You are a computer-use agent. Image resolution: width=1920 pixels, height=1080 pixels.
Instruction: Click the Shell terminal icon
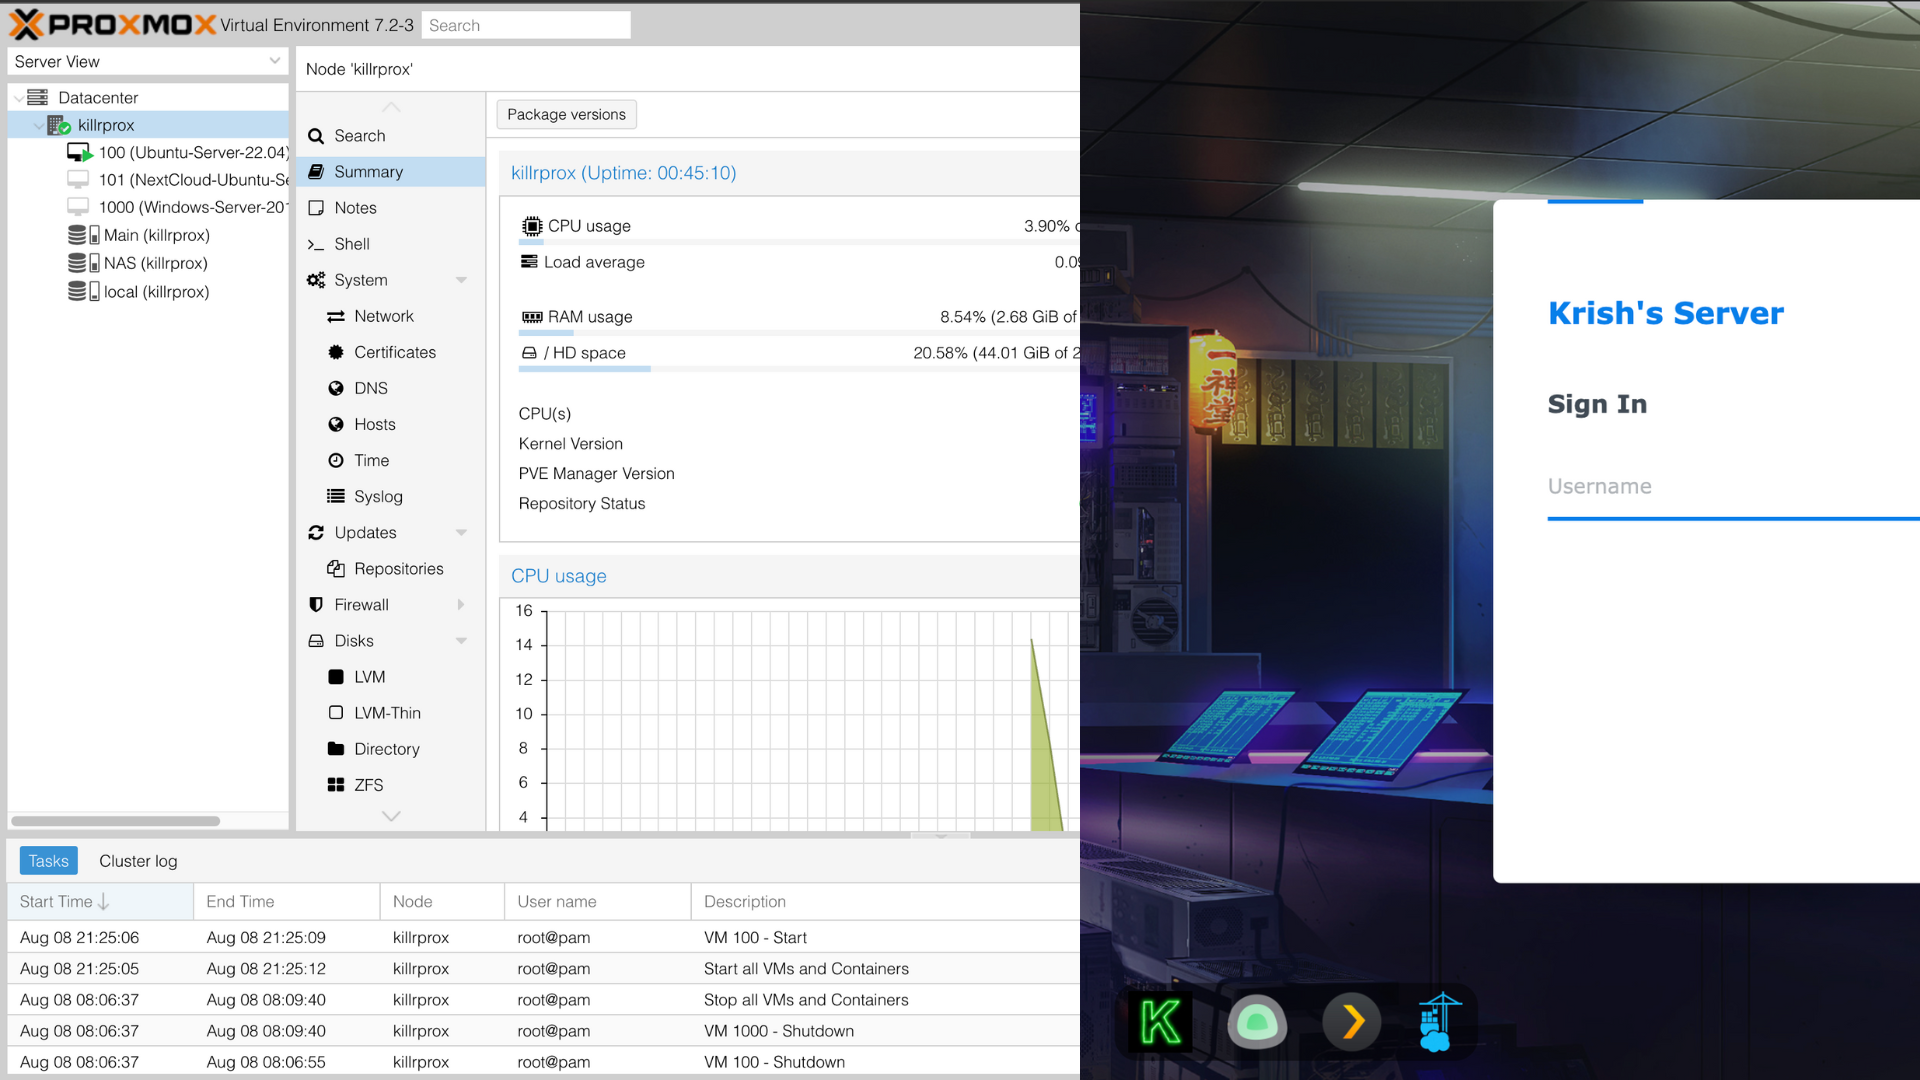click(316, 244)
